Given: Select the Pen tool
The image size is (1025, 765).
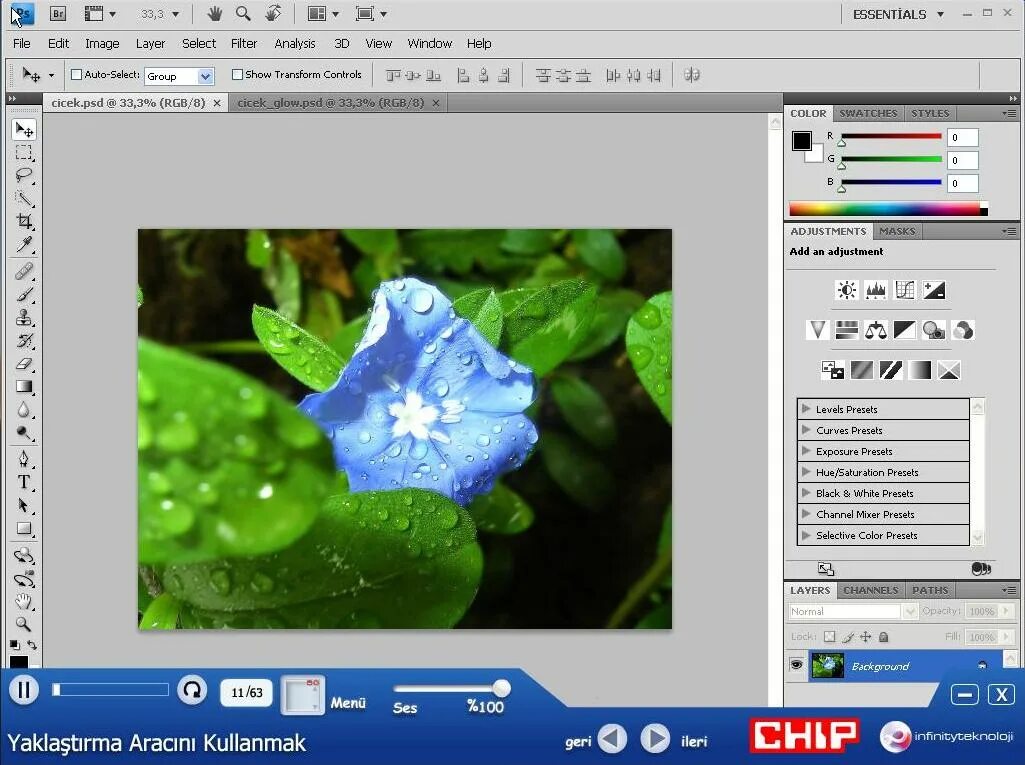Looking at the screenshot, I should (24, 459).
